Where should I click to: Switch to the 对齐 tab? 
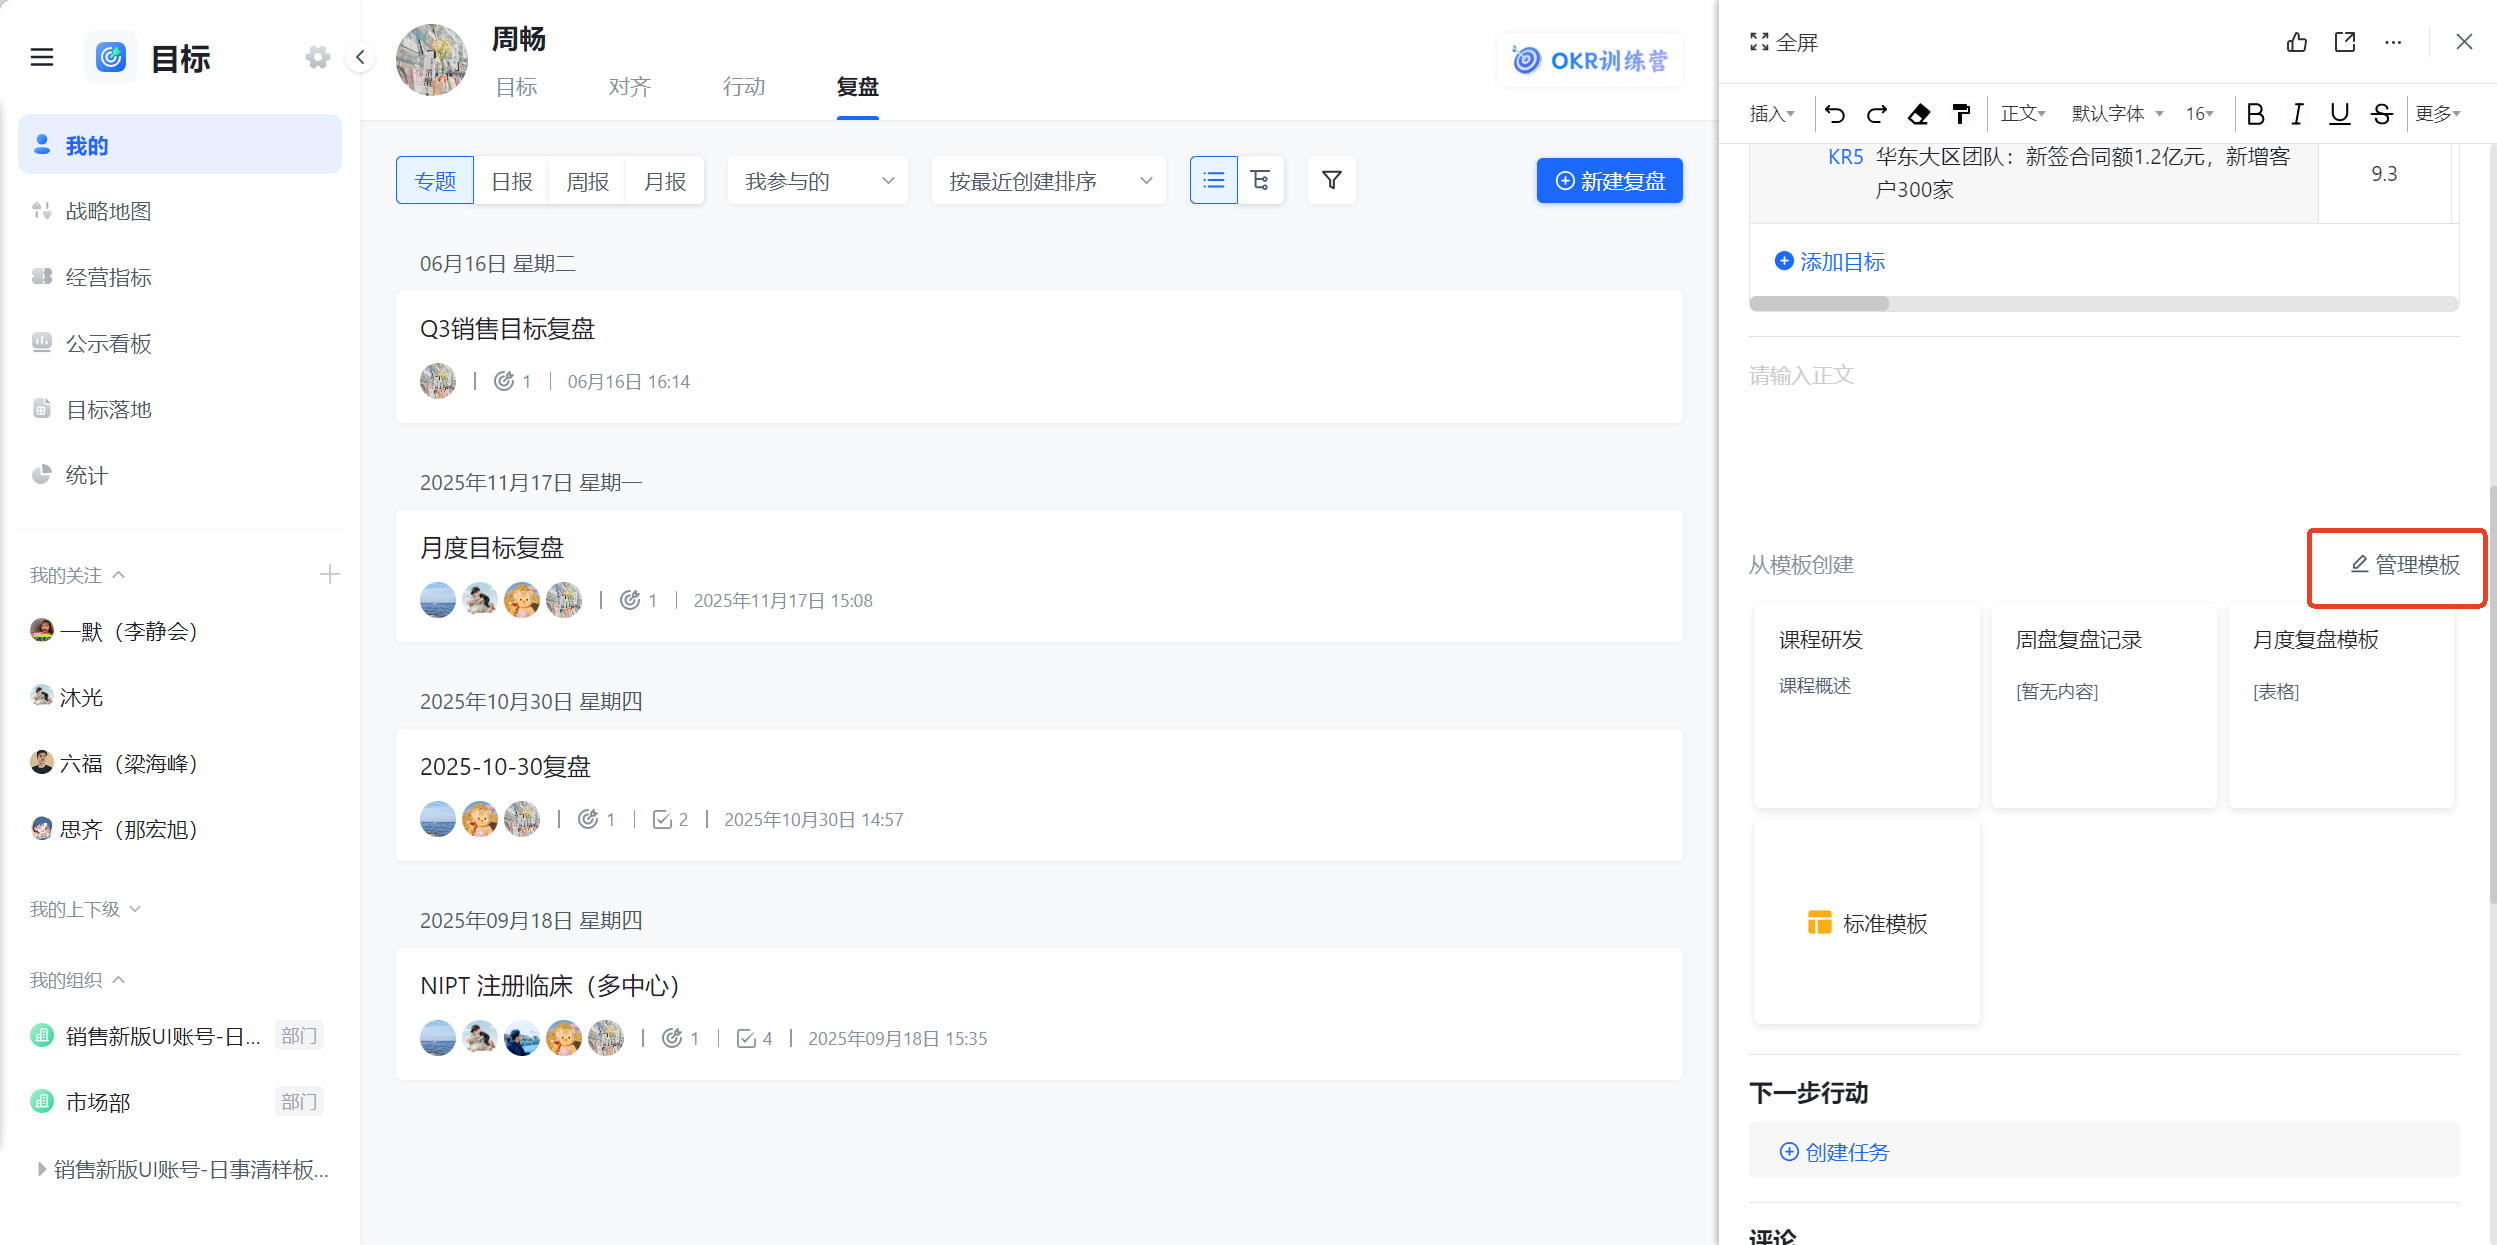click(629, 87)
